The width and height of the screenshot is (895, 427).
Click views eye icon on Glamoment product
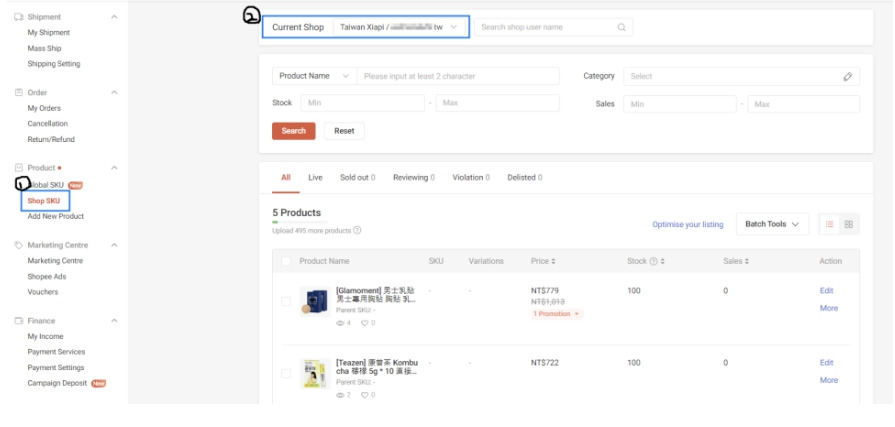(340, 323)
